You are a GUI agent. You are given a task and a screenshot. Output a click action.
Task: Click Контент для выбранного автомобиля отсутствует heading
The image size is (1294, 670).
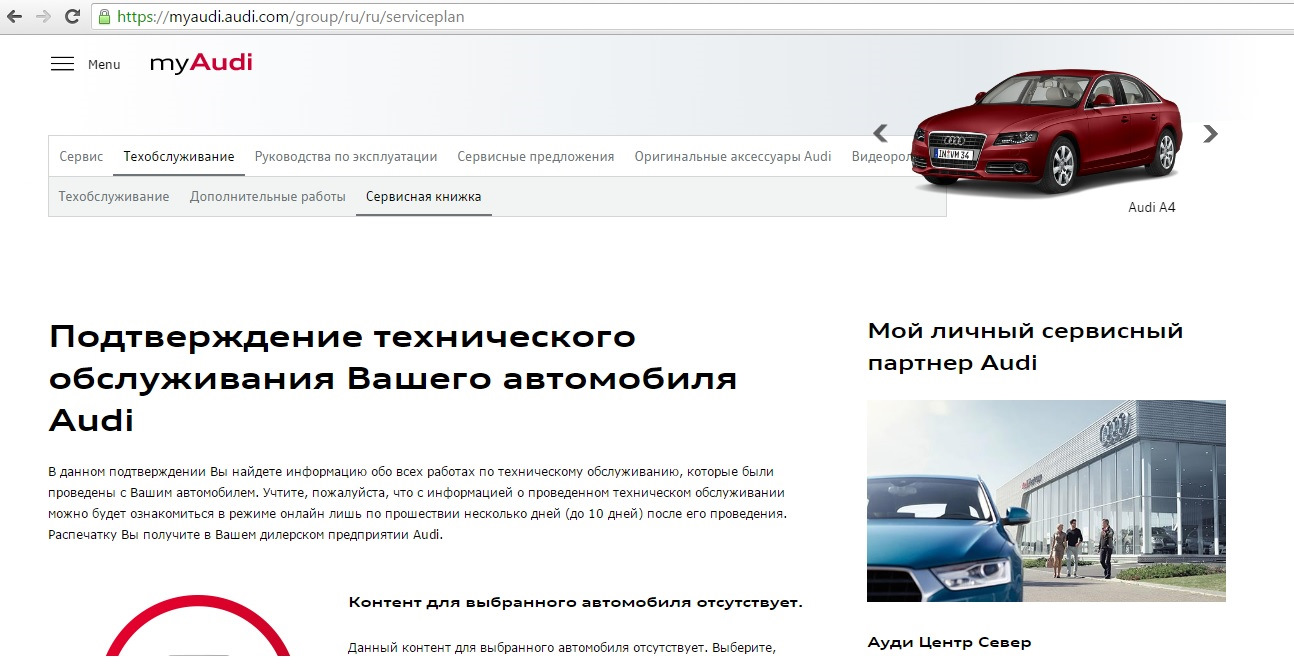[576, 603]
